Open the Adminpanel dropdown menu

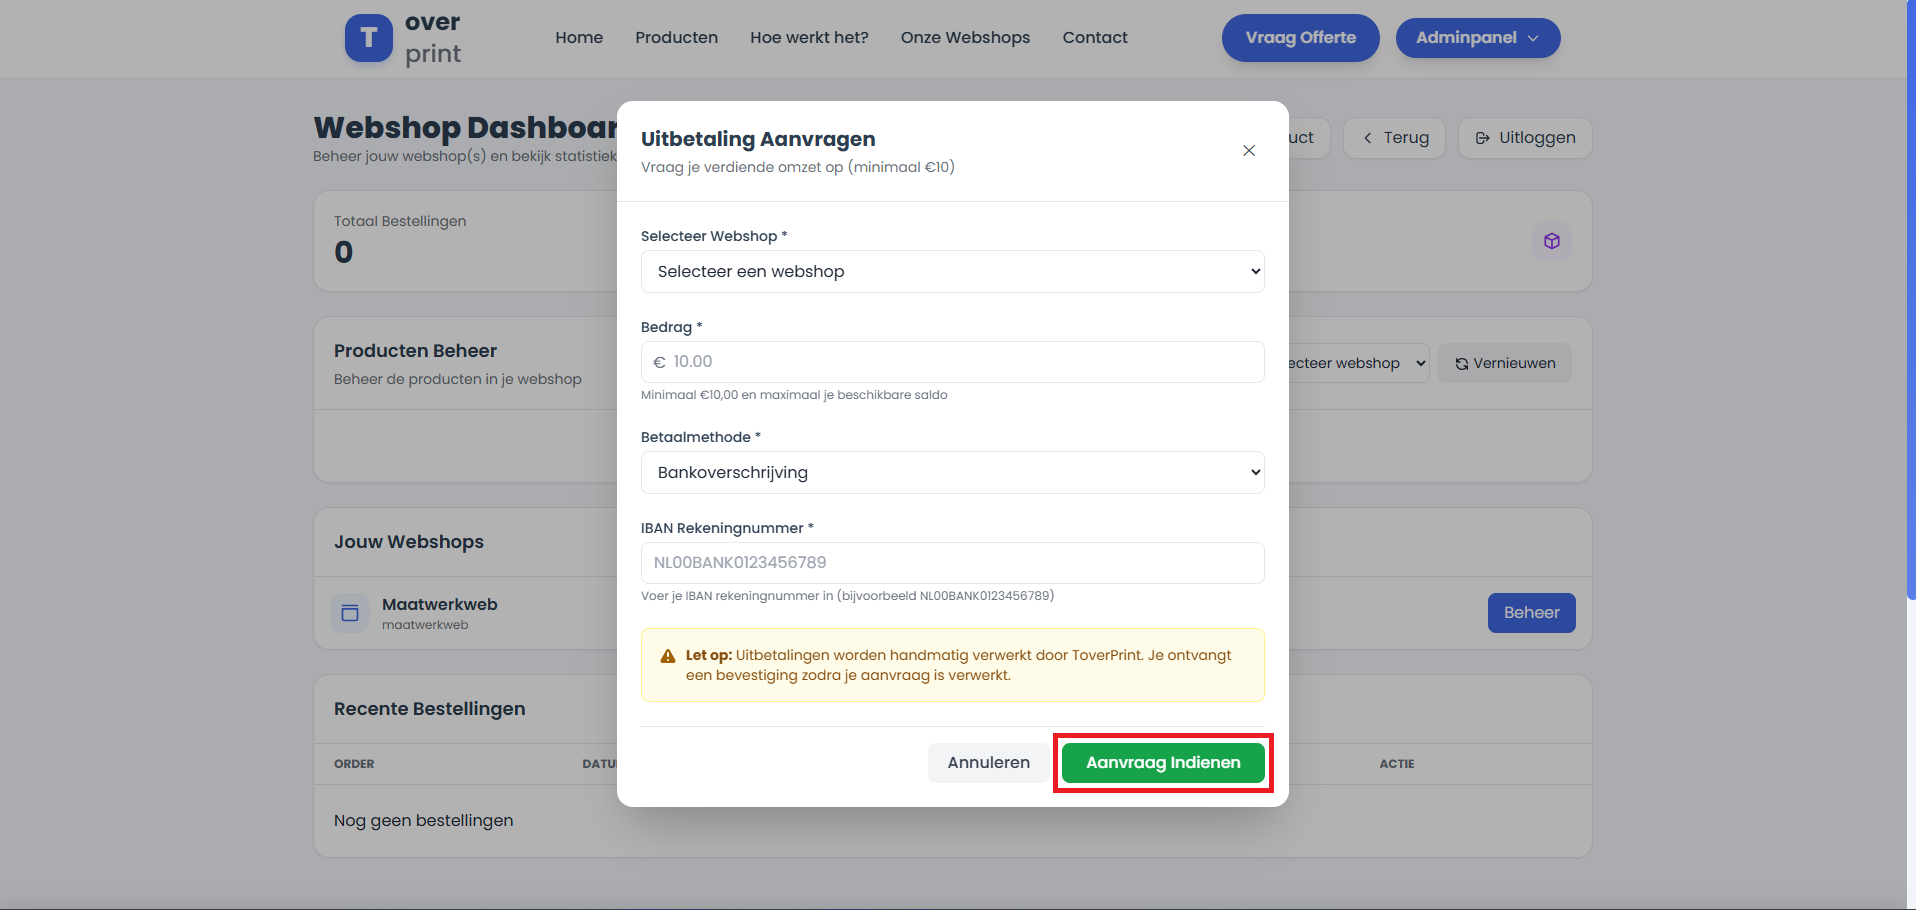[1477, 38]
